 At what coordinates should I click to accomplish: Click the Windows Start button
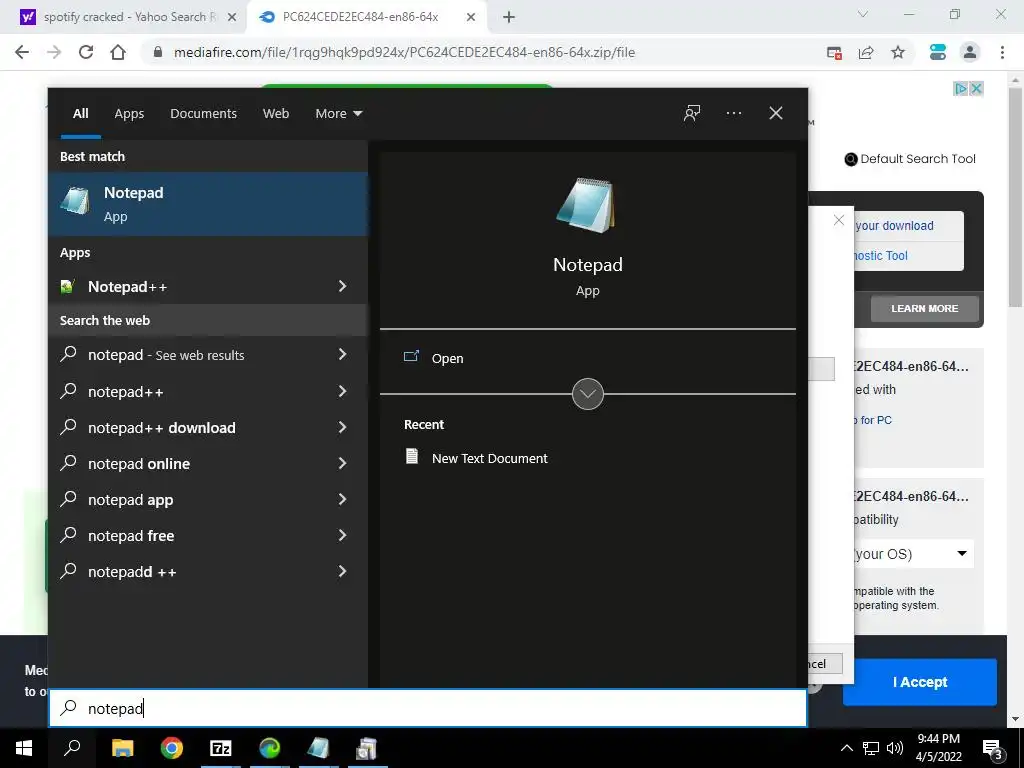24,748
